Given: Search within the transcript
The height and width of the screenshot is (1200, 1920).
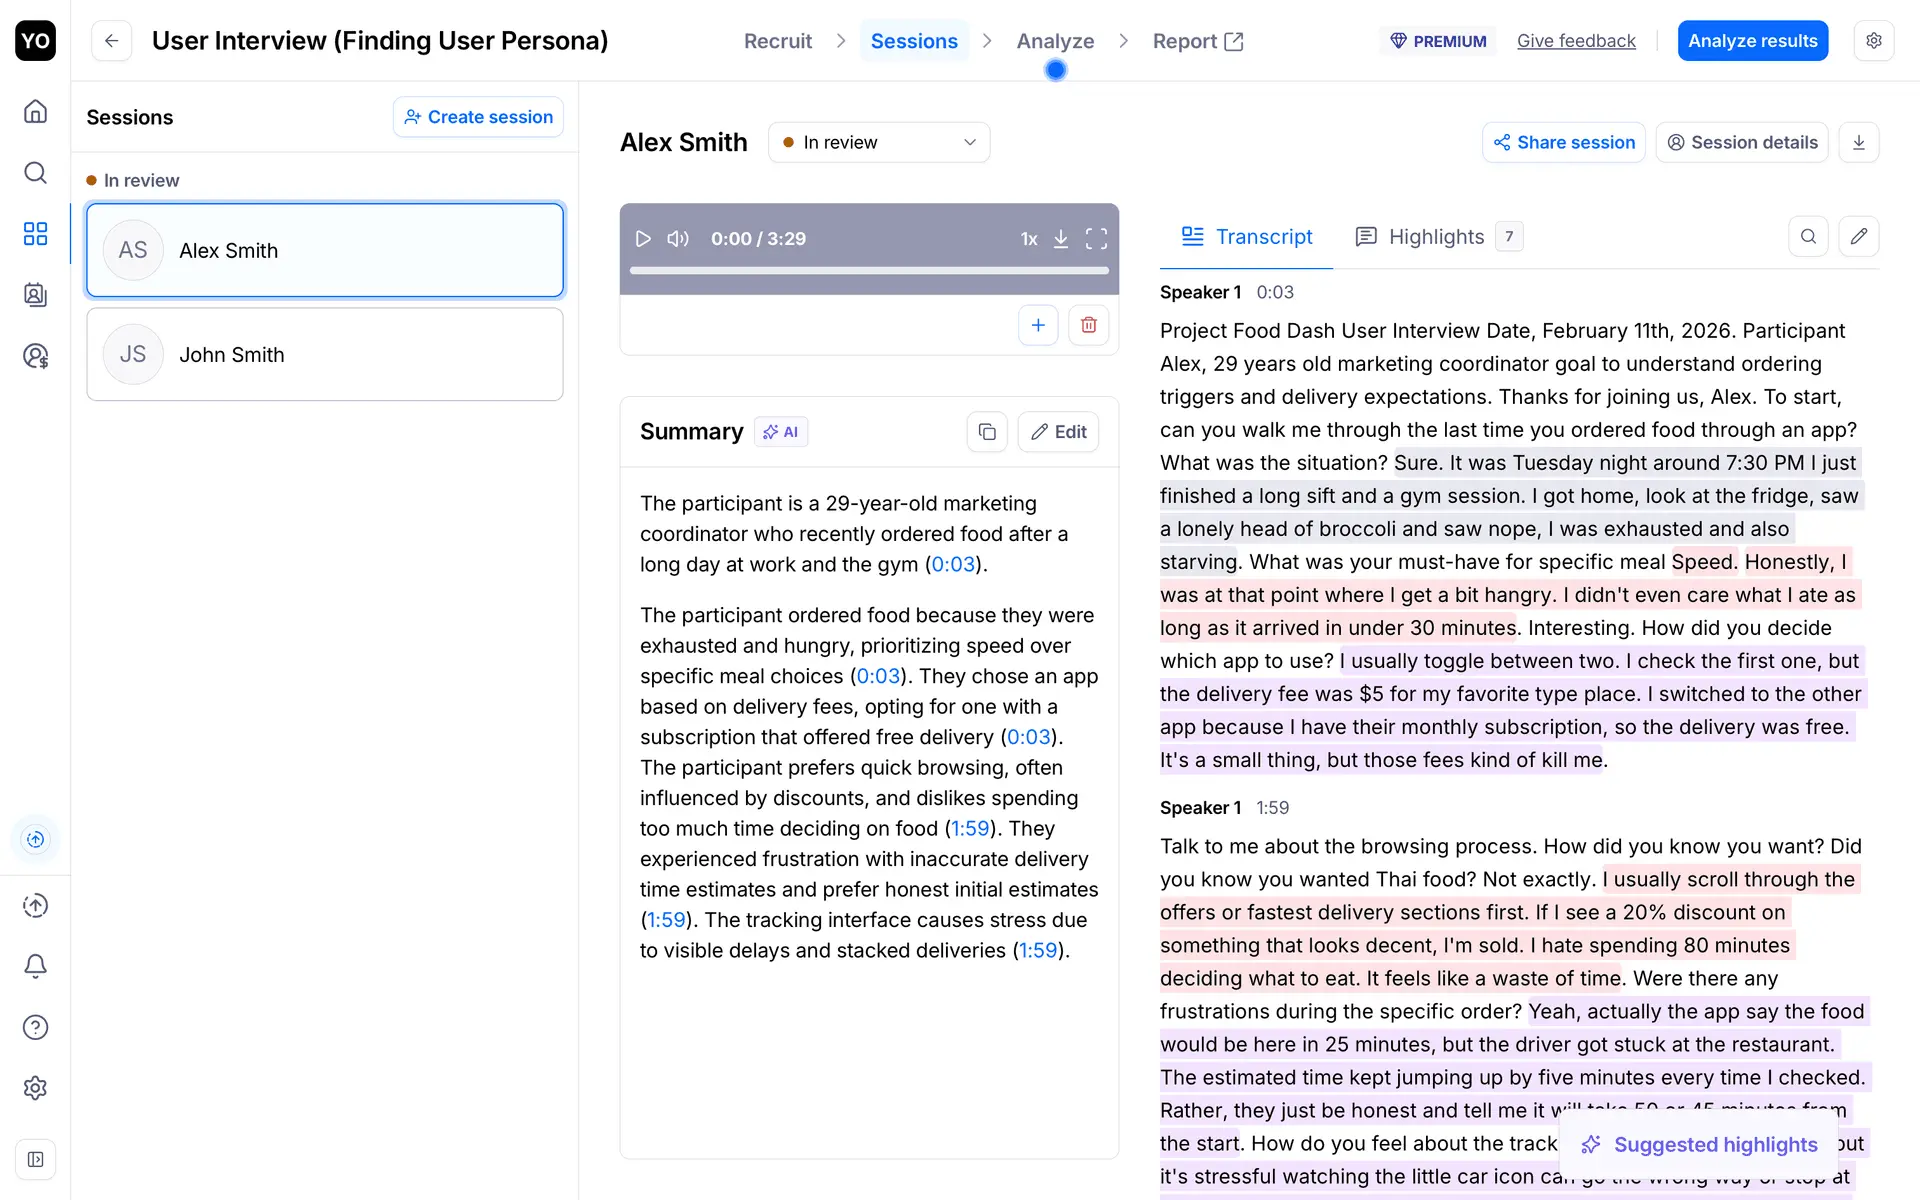Looking at the screenshot, I should 1808,237.
